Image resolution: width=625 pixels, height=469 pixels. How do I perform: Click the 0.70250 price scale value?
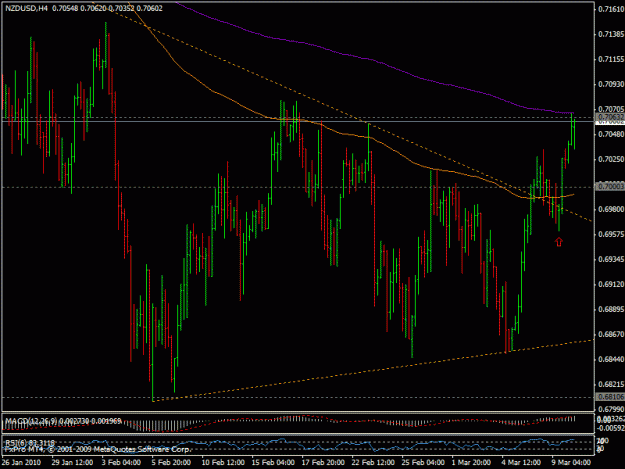click(611, 159)
